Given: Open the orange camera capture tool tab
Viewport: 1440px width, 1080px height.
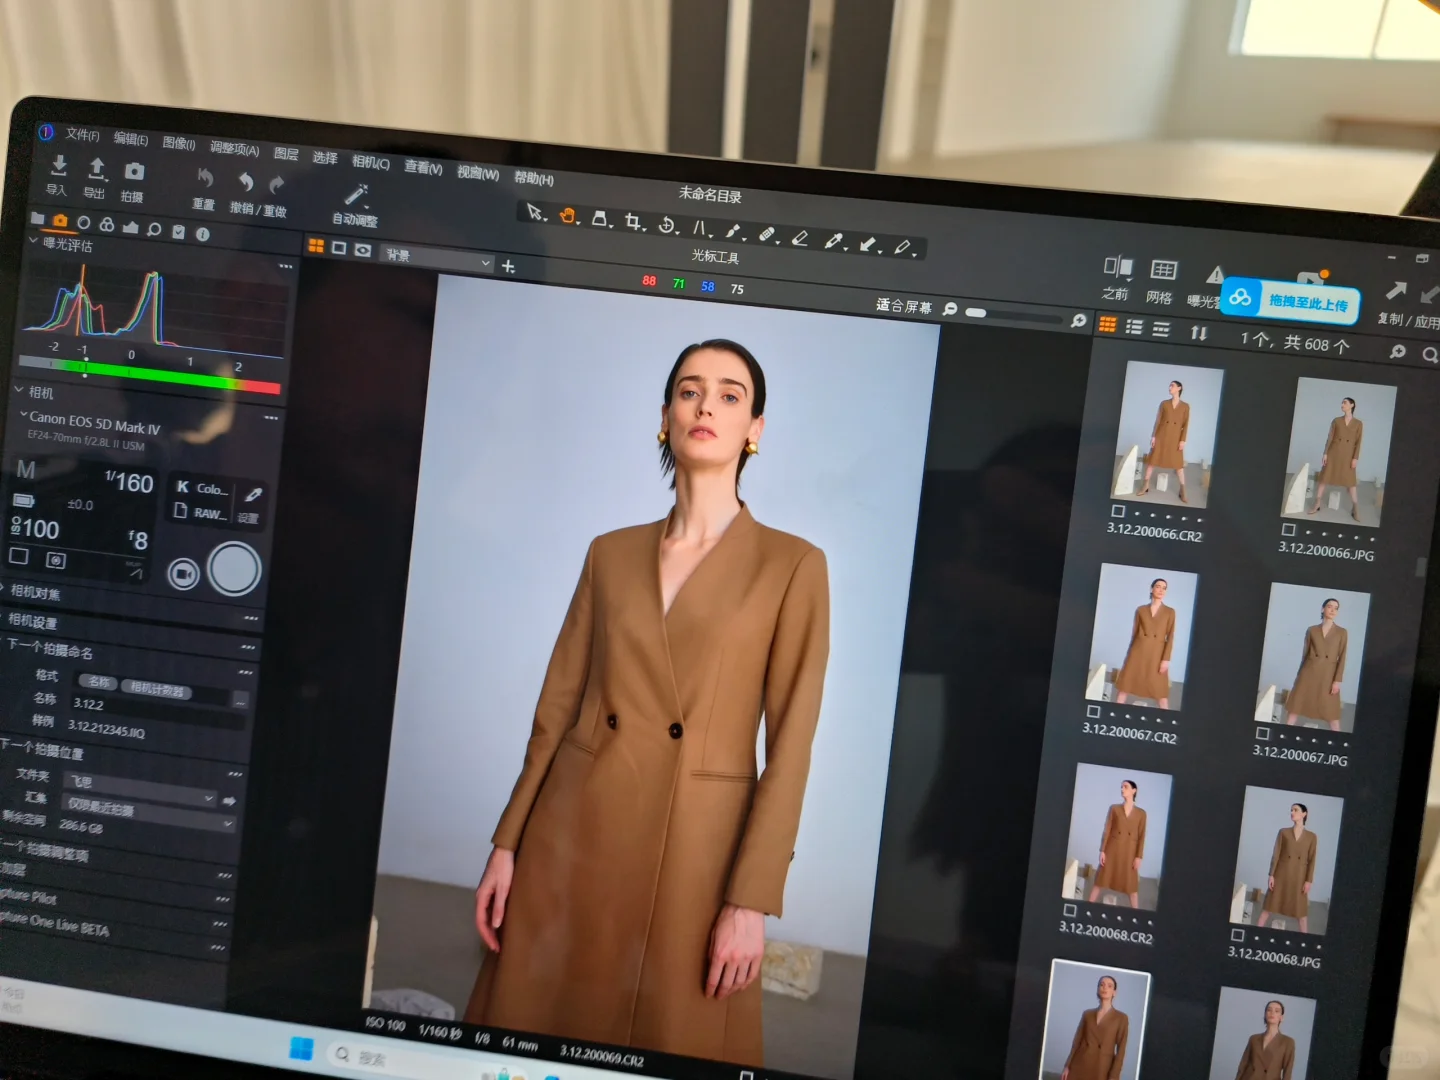Looking at the screenshot, I should (x=60, y=220).
